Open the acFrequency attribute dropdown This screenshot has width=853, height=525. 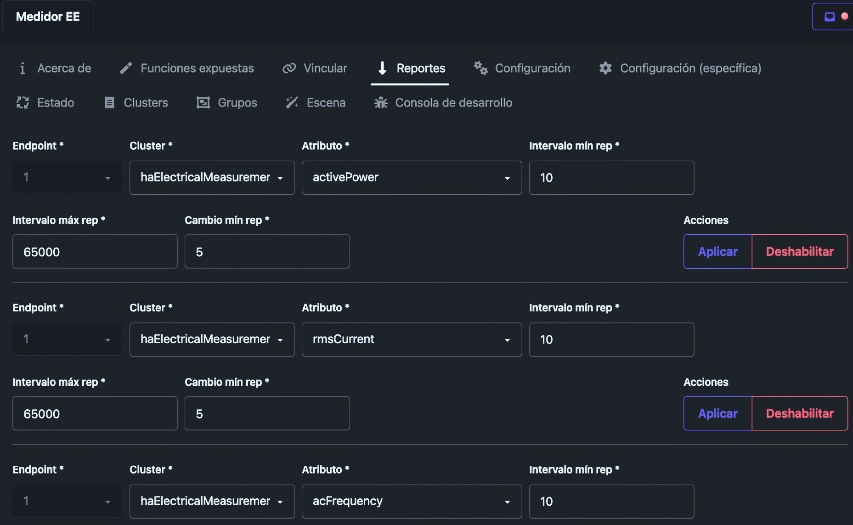point(412,501)
